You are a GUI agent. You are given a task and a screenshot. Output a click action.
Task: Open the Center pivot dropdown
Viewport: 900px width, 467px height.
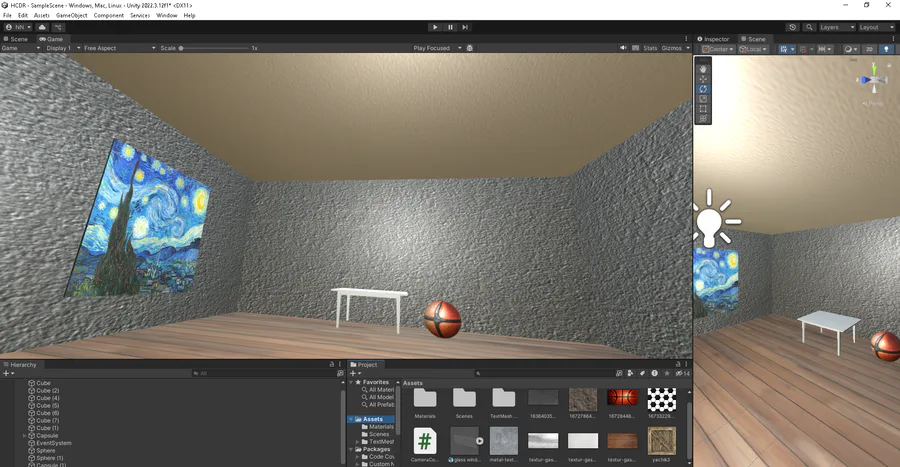[x=717, y=49]
